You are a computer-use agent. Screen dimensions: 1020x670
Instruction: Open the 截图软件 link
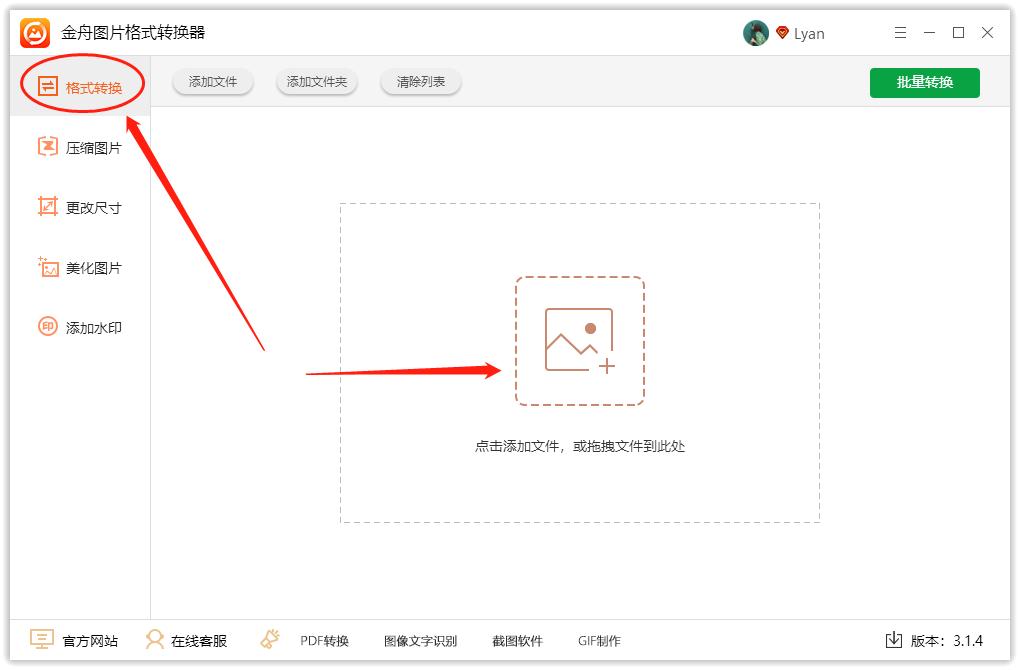(517, 641)
